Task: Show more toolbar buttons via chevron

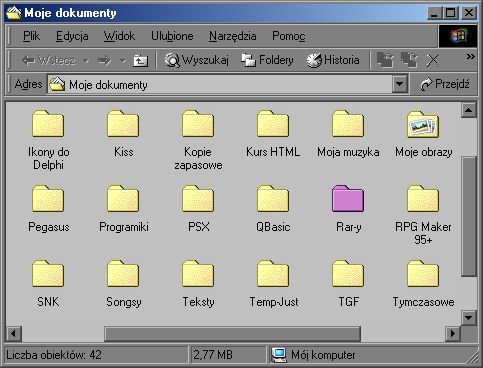Action: pyautogui.click(x=470, y=57)
